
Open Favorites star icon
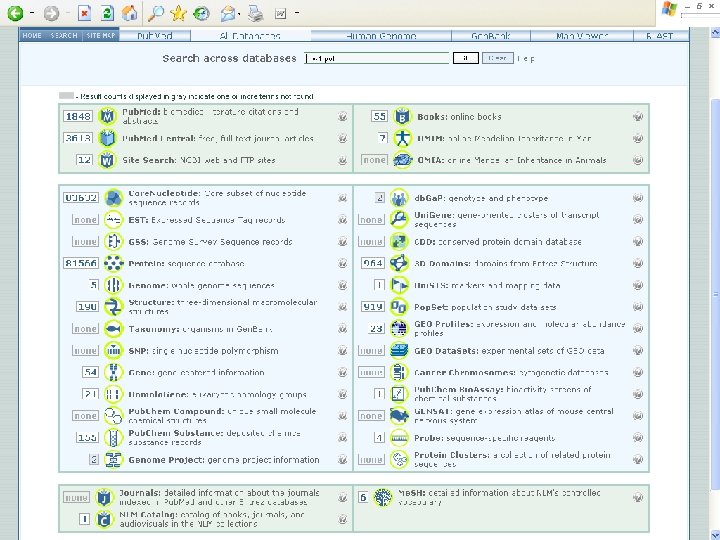point(178,13)
